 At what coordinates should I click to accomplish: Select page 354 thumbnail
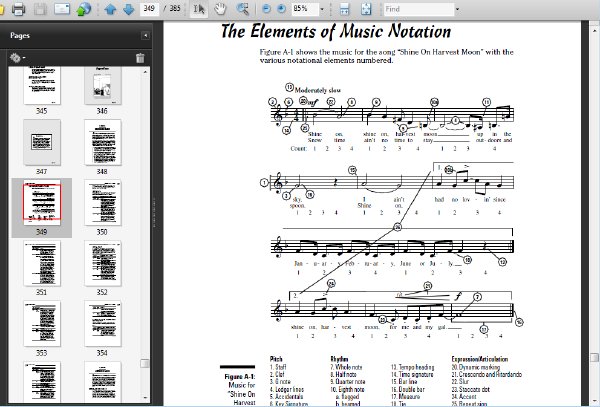pos(103,324)
